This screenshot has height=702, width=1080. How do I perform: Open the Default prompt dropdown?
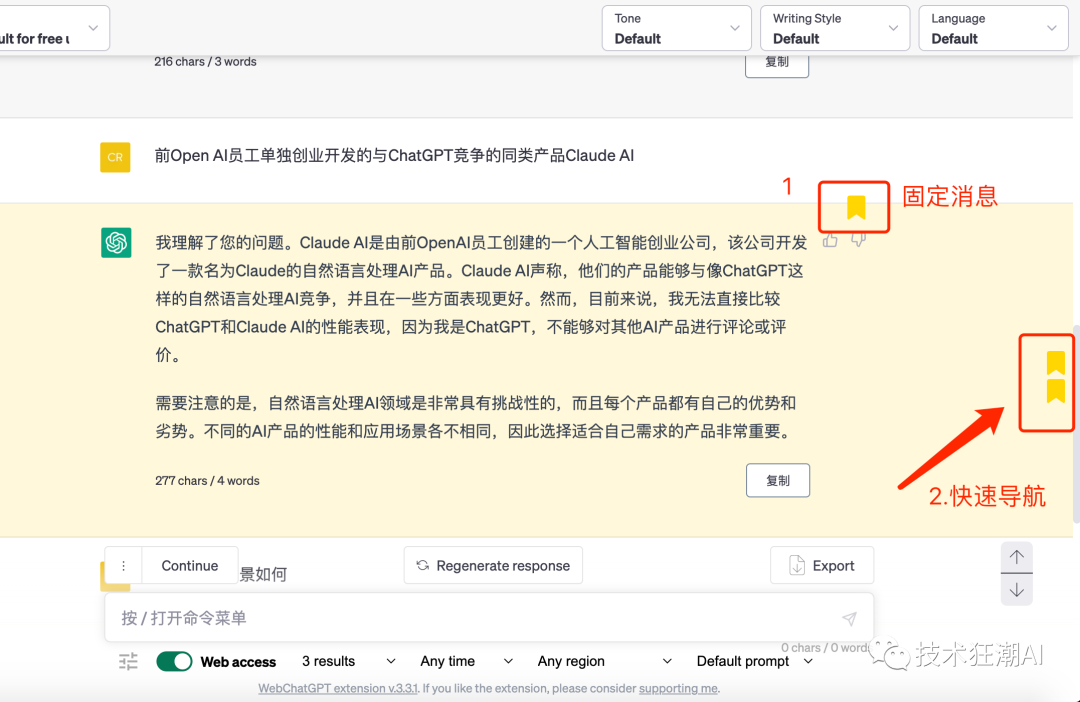click(754, 661)
